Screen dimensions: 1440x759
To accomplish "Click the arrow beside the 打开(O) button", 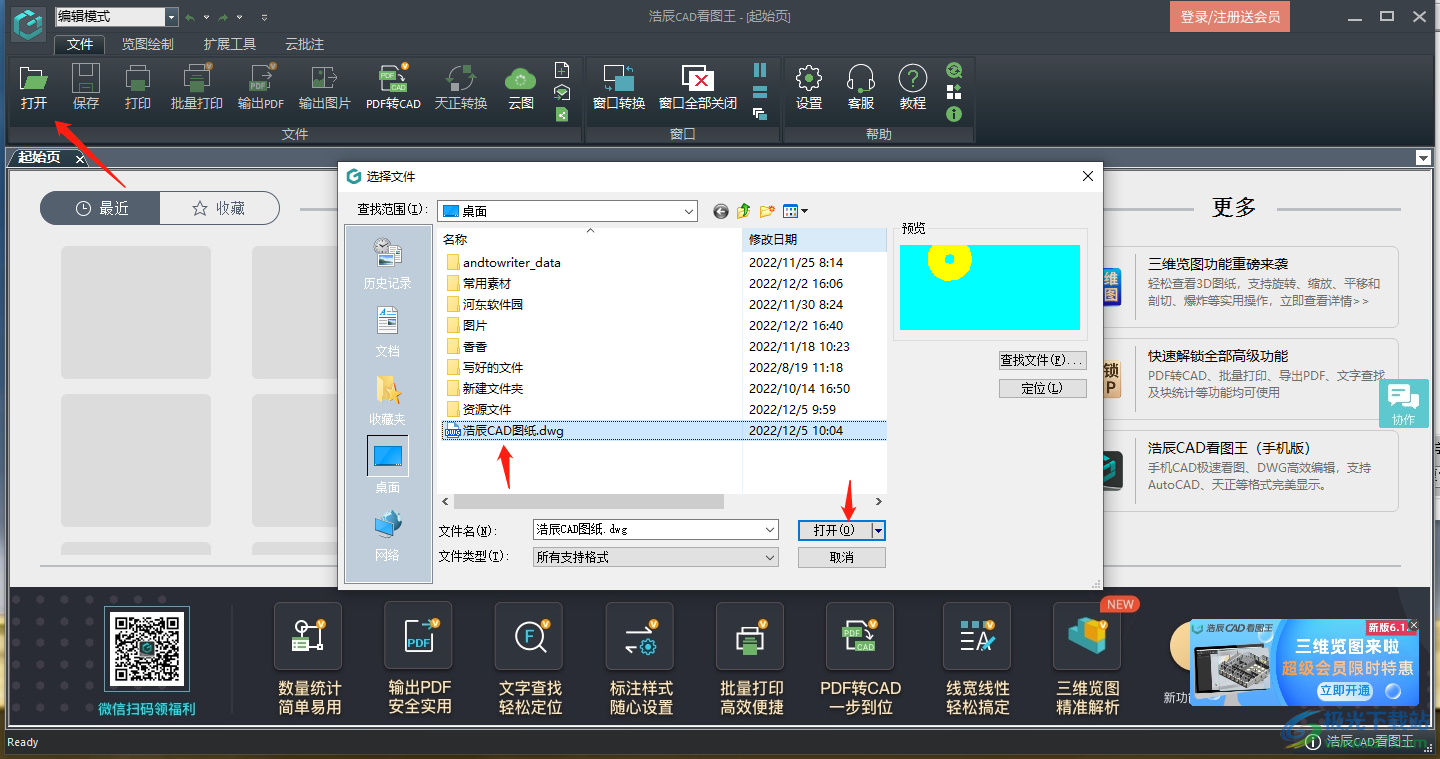I will pos(879,530).
